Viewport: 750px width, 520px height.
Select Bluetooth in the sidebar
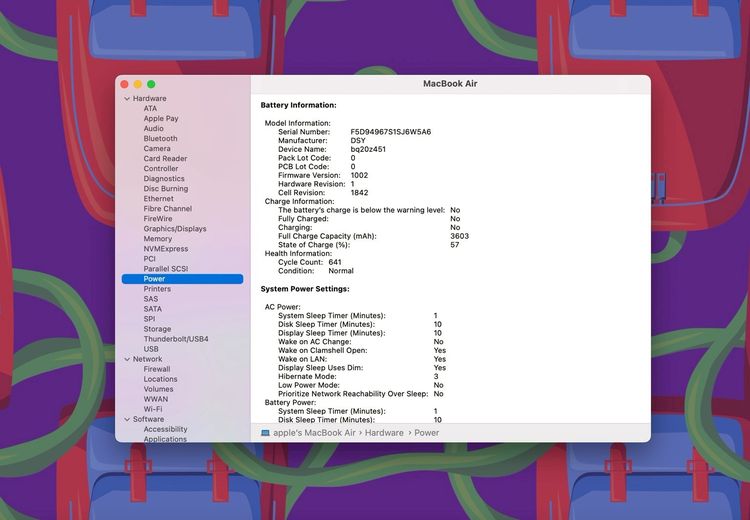pos(160,139)
